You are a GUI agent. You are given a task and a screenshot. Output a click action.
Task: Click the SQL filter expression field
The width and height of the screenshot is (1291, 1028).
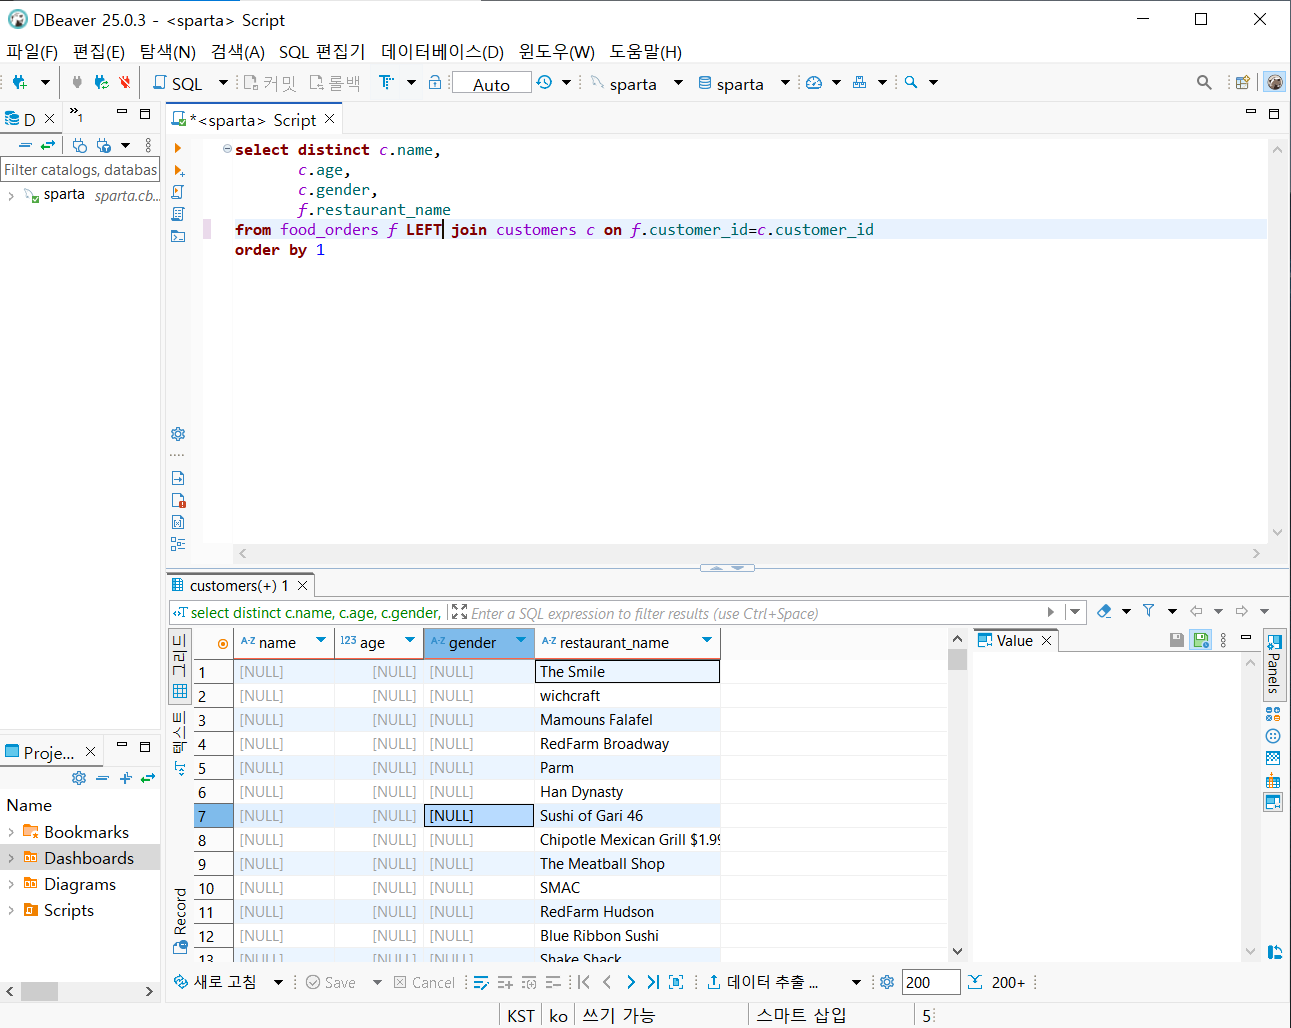coord(755,613)
